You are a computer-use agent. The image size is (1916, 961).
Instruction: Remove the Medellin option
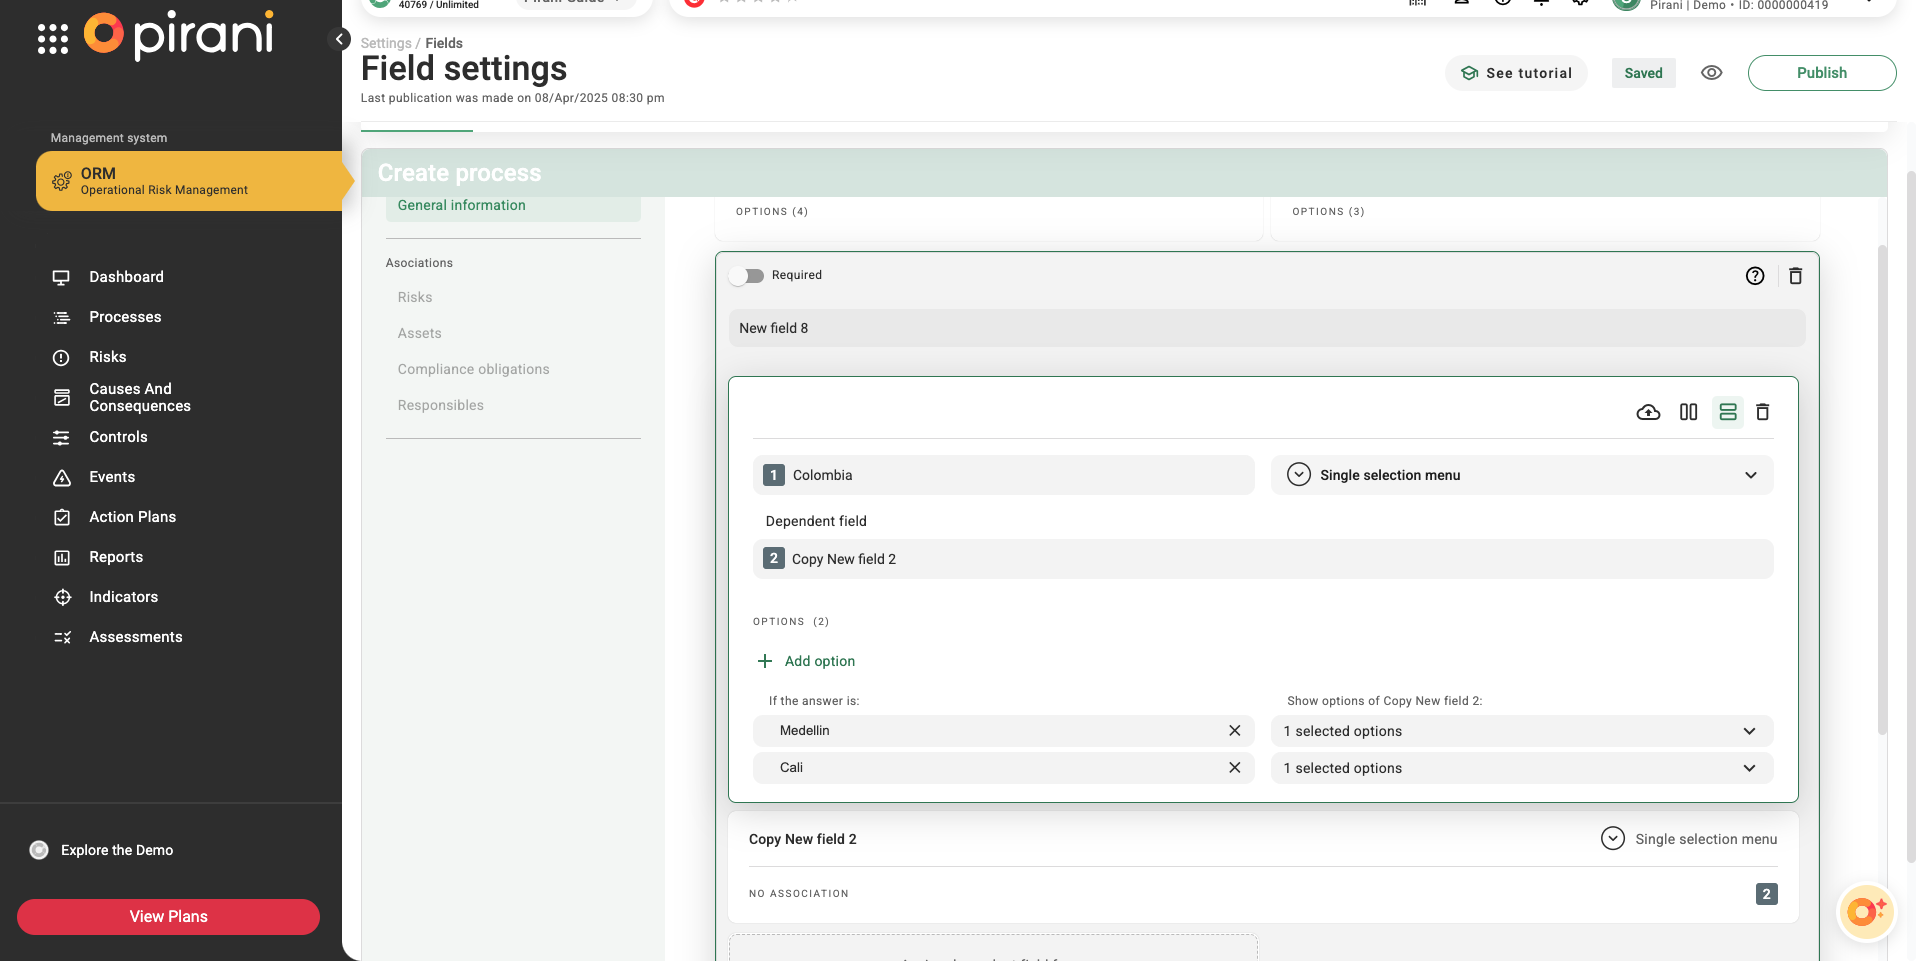click(1234, 731)
